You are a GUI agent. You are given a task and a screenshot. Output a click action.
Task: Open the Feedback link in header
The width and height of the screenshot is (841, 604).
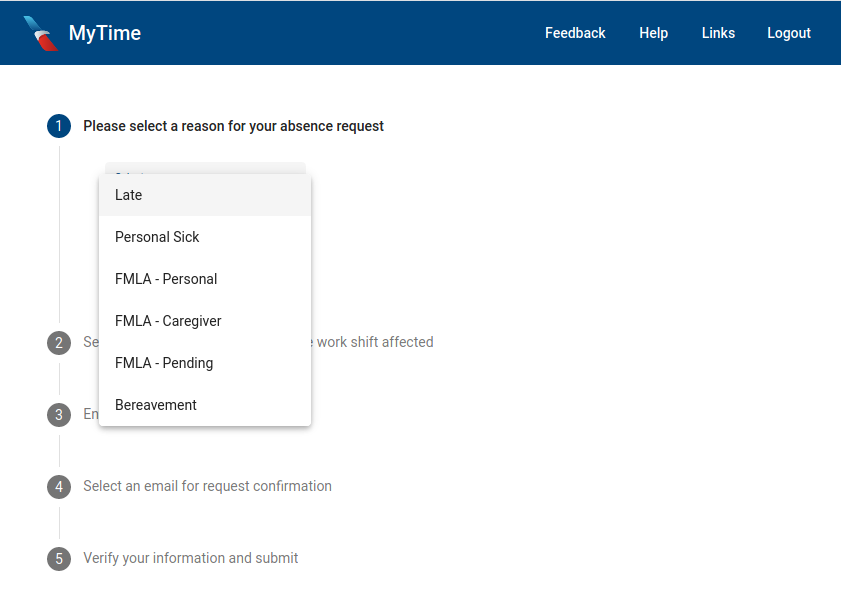point(575,33)
